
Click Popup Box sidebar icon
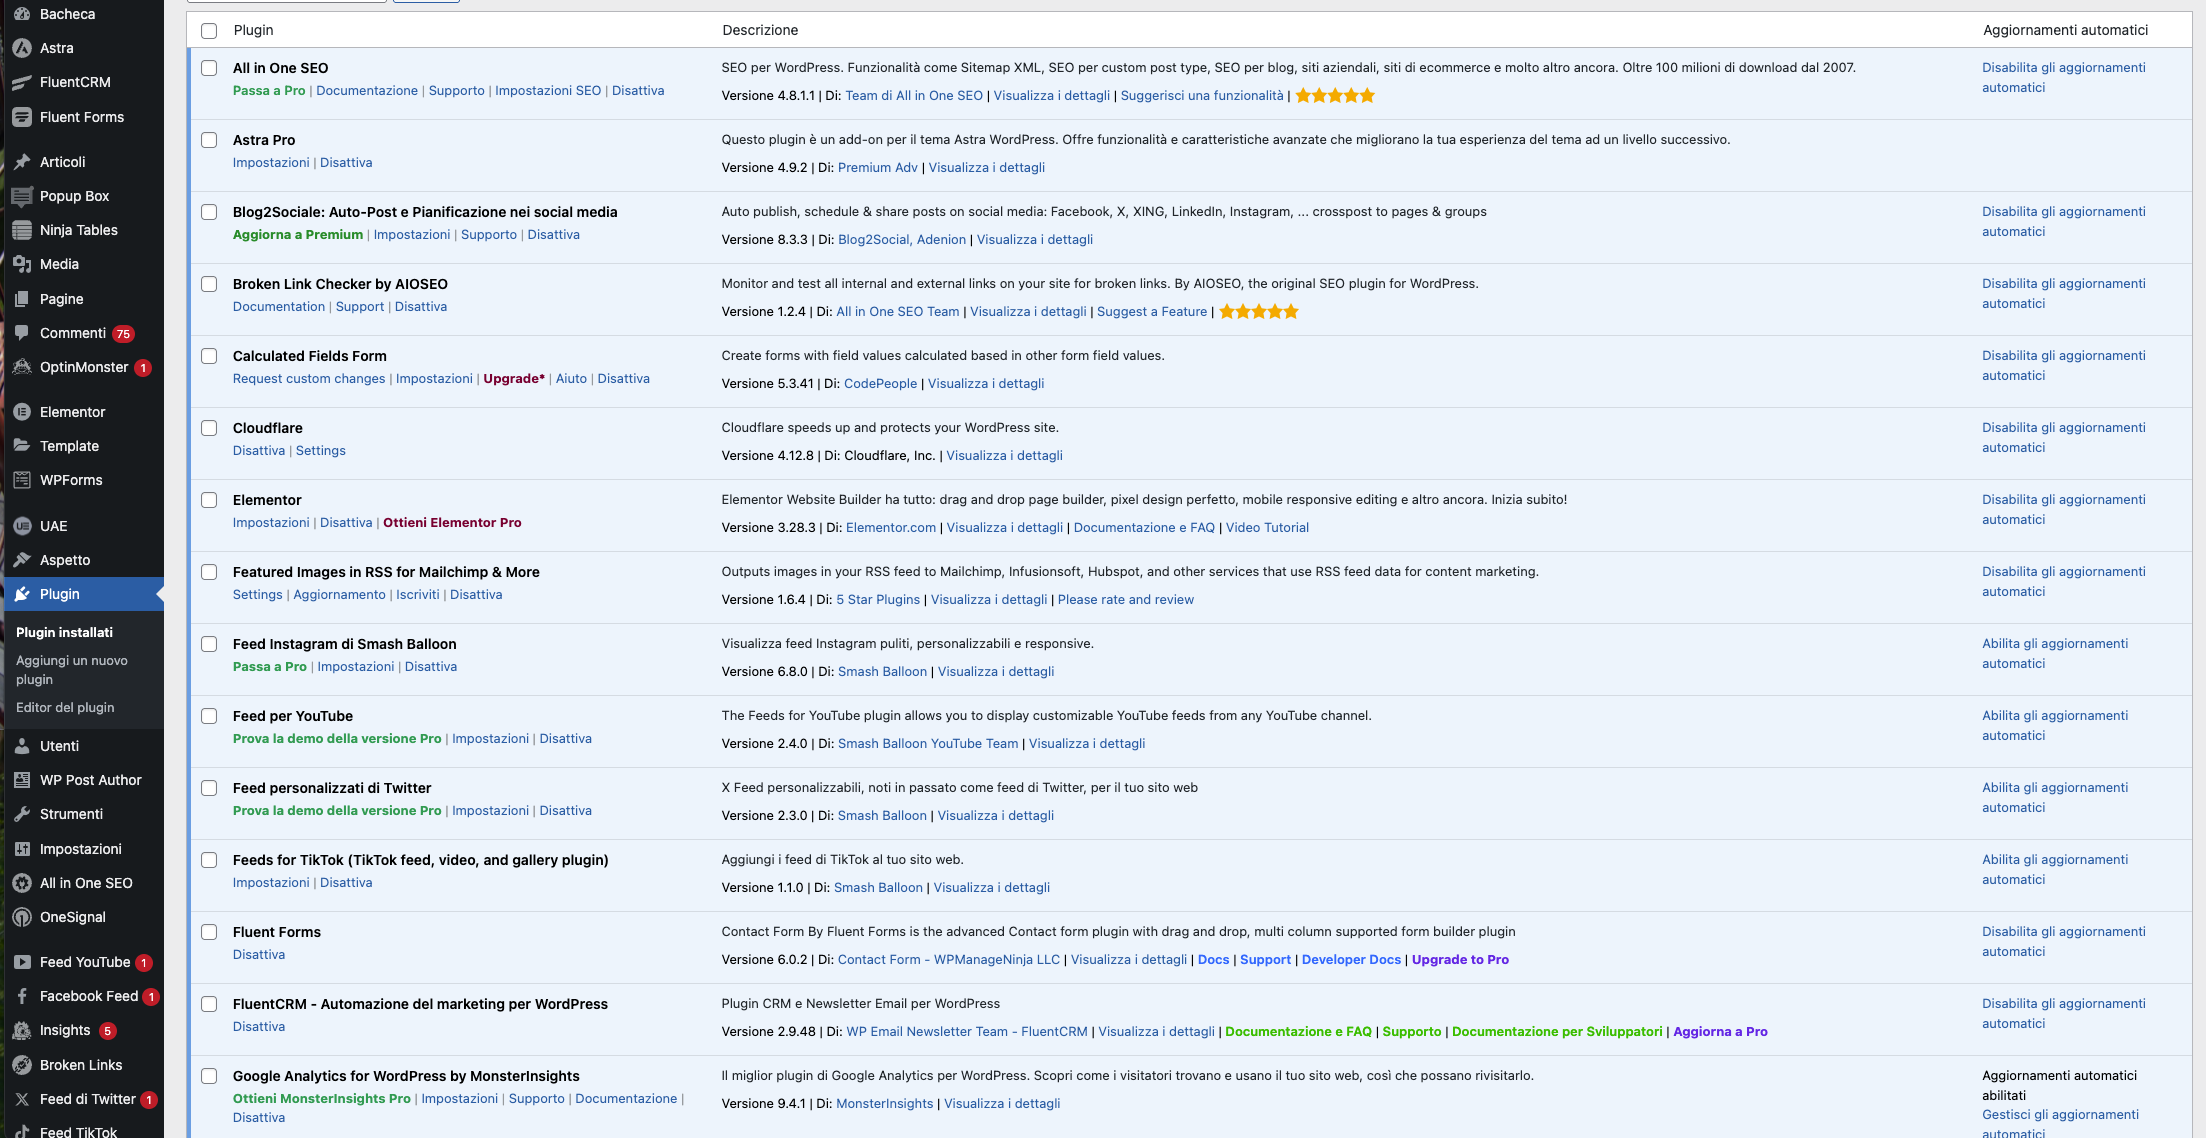(22, 196)
